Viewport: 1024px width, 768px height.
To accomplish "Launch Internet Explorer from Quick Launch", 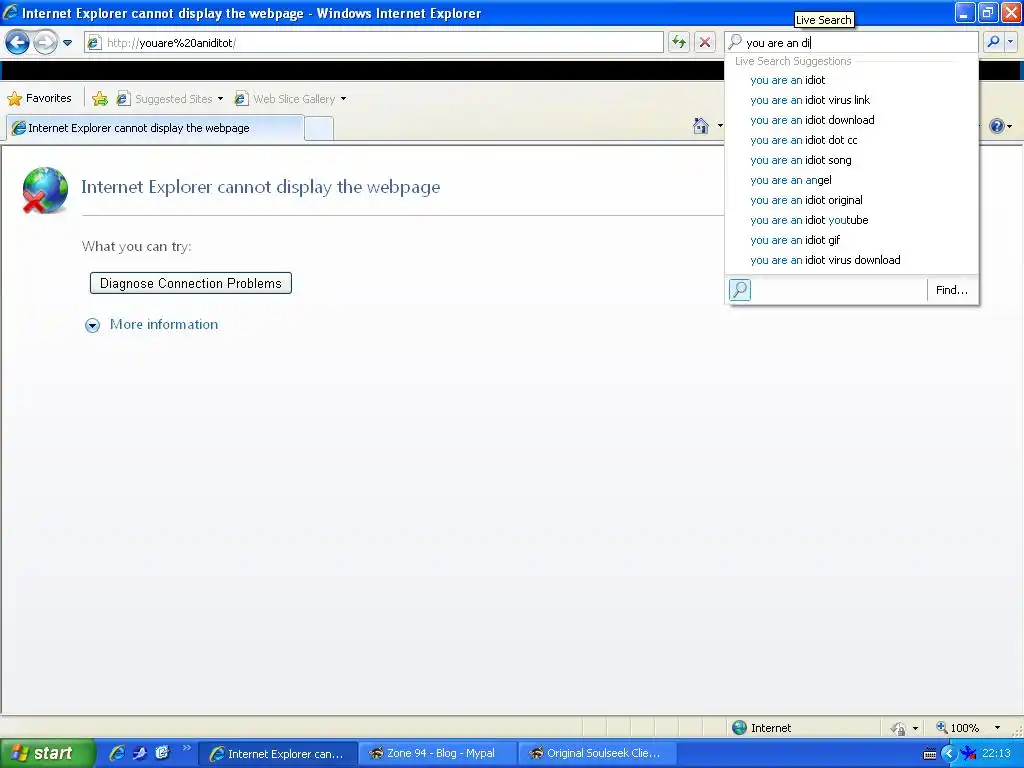I will (117, 753).
